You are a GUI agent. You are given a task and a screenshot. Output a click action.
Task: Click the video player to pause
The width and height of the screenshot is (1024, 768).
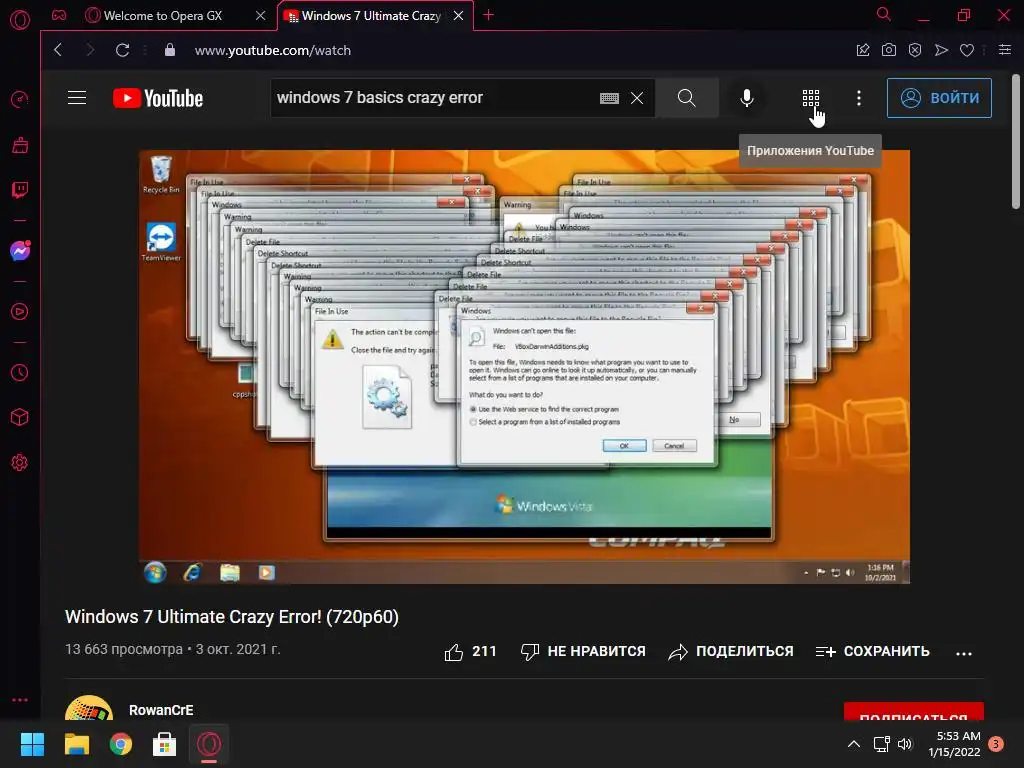524,366
